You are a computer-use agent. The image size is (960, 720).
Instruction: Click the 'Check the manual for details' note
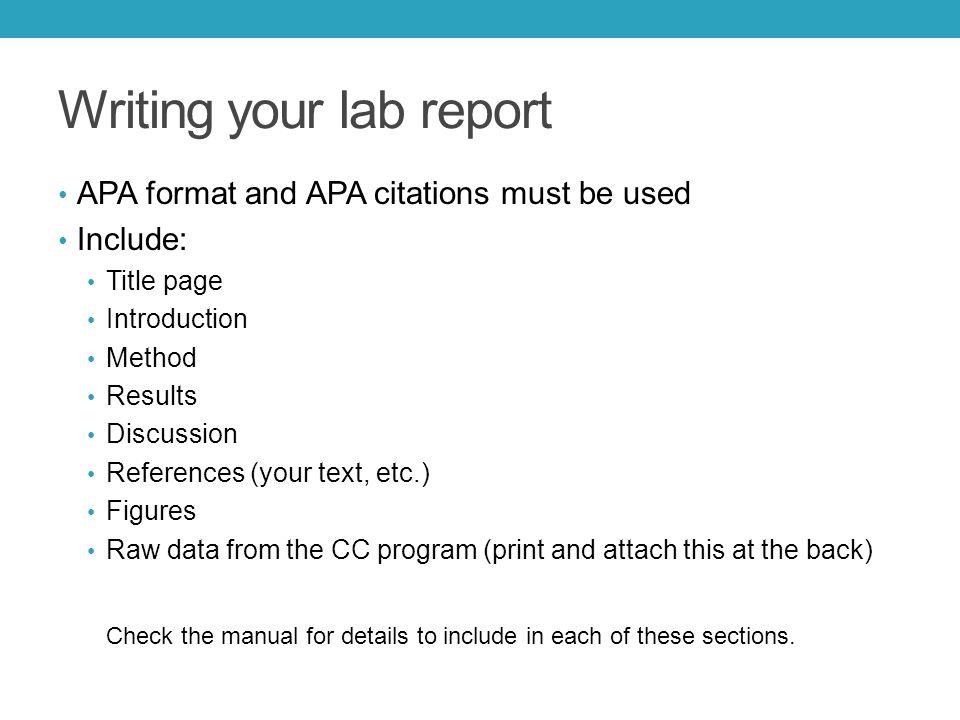450,636
